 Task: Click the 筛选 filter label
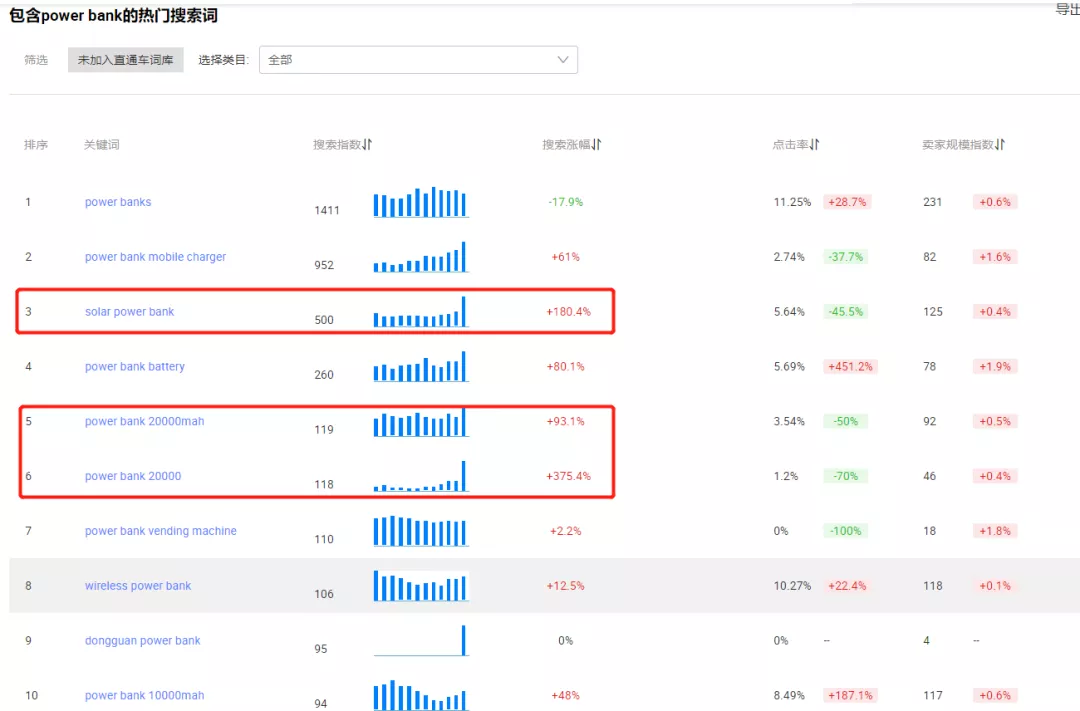click(x=36, y=59)
